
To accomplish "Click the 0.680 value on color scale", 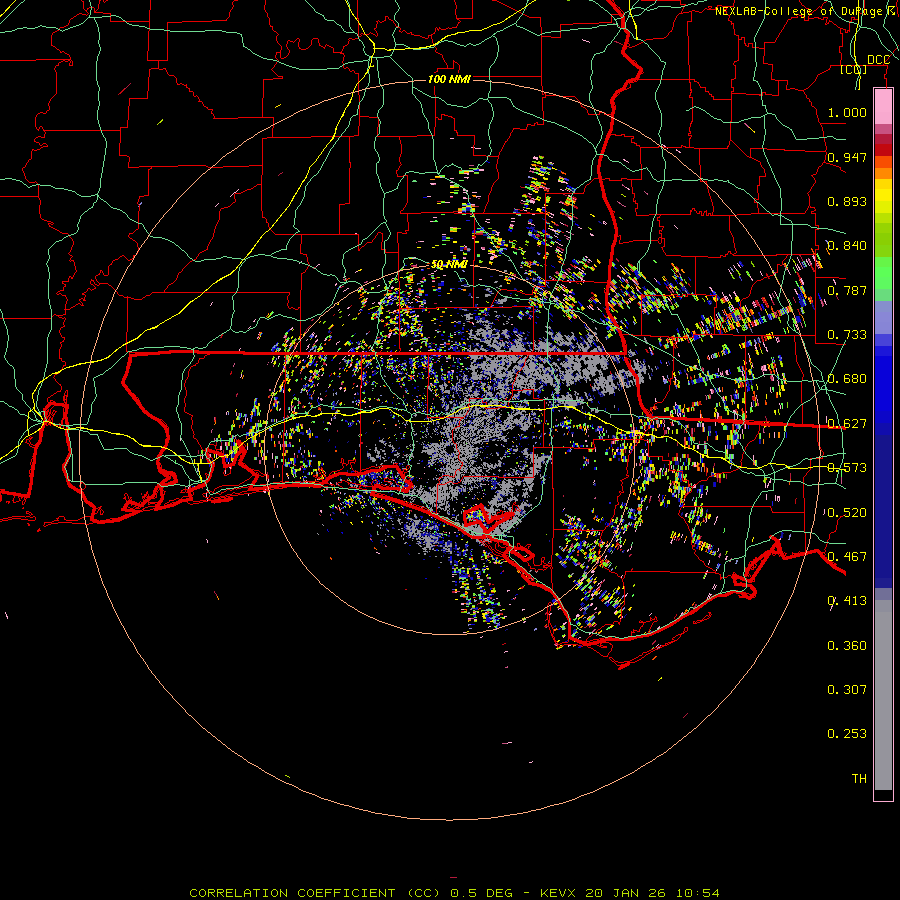I will click(x=847, y=379).
